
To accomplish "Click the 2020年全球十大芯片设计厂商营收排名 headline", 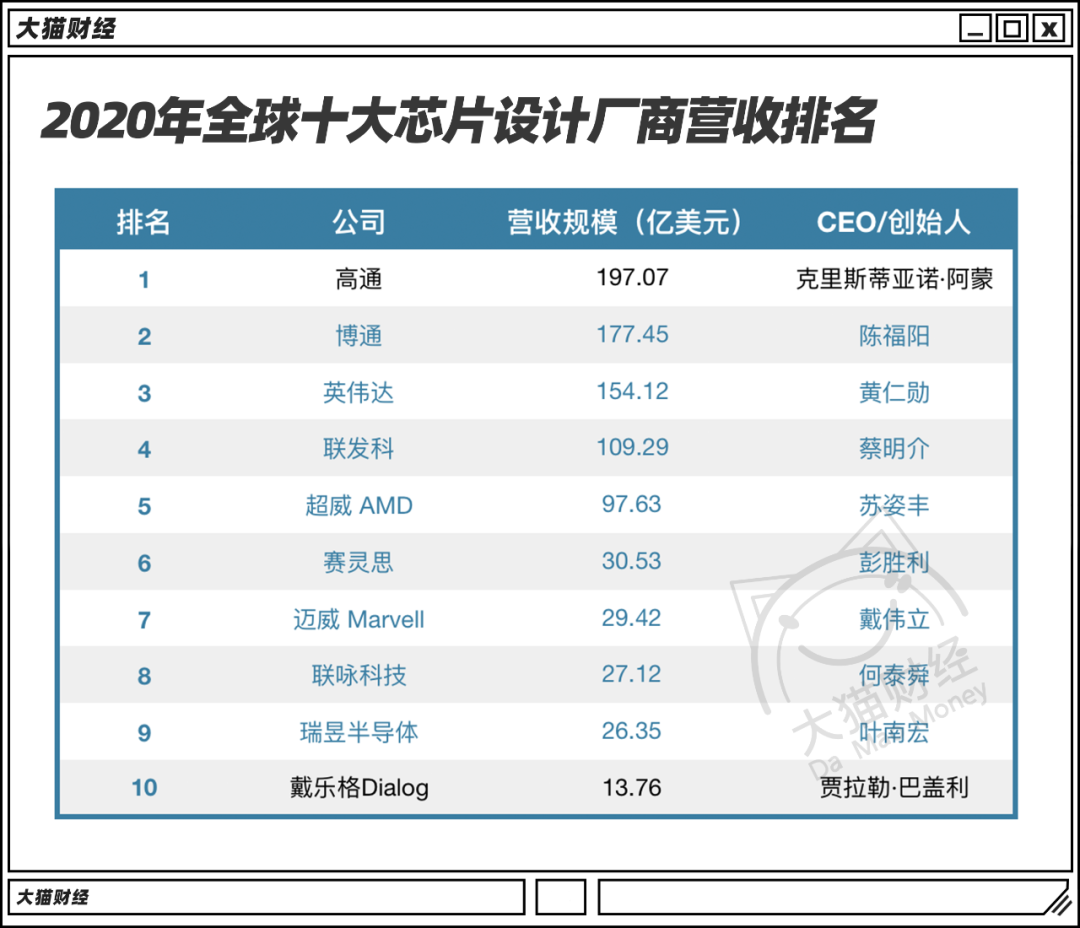I will [x=458, y=121].
